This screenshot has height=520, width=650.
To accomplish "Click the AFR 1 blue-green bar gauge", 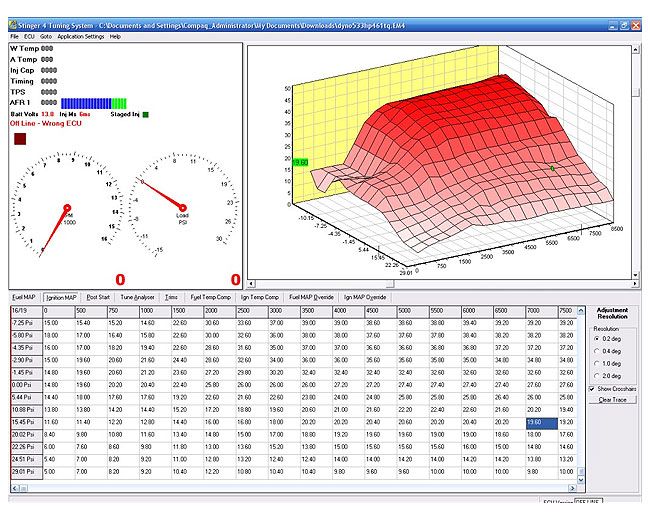I will (x=94, y=104).
